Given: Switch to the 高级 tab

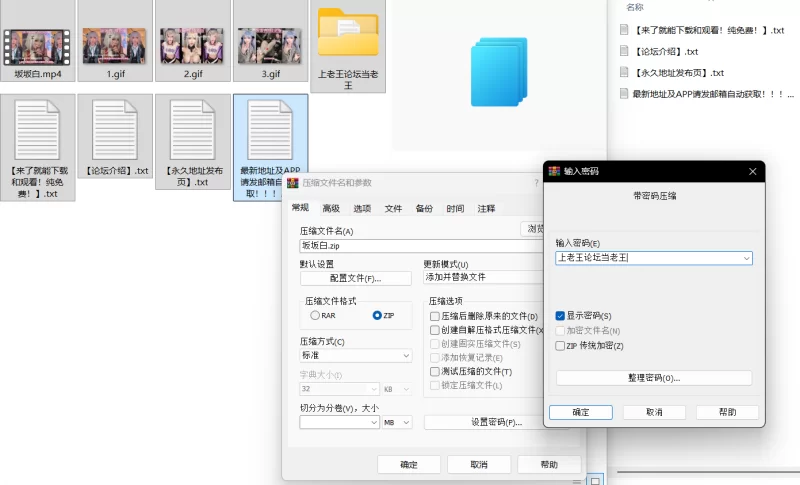Looking at the screenshot, I should click(331, 208).
